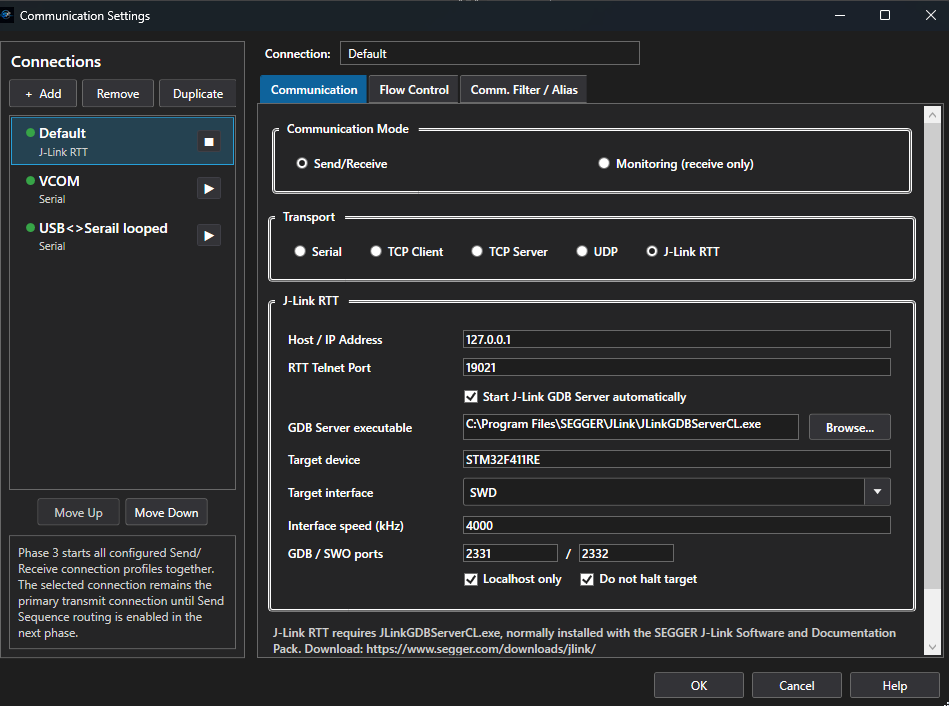Maximize the Communication Settings window
Image resolution: width=949 pixels, height=706 pixels.
885,15
